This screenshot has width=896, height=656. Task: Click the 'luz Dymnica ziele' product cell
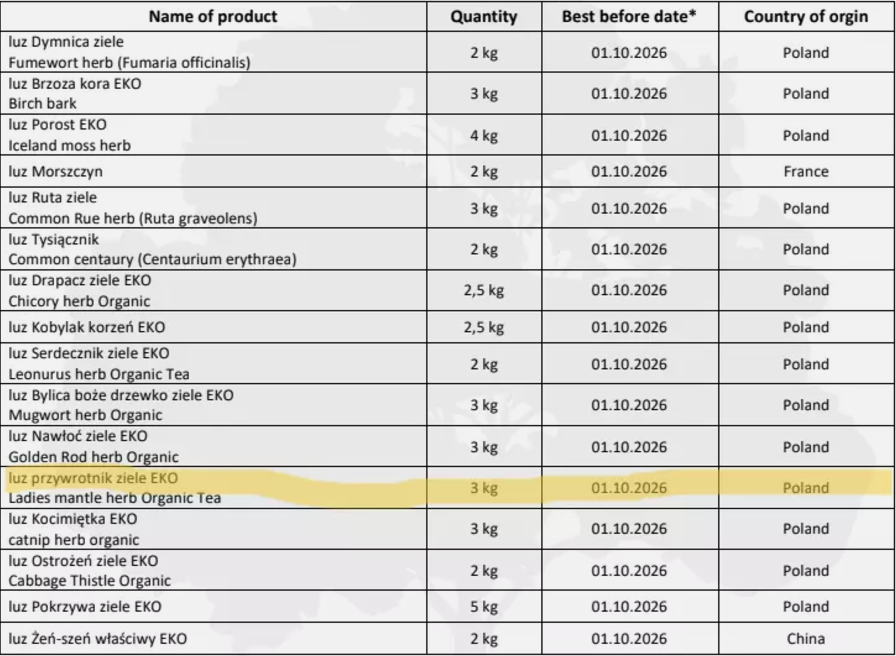point(213,52)
